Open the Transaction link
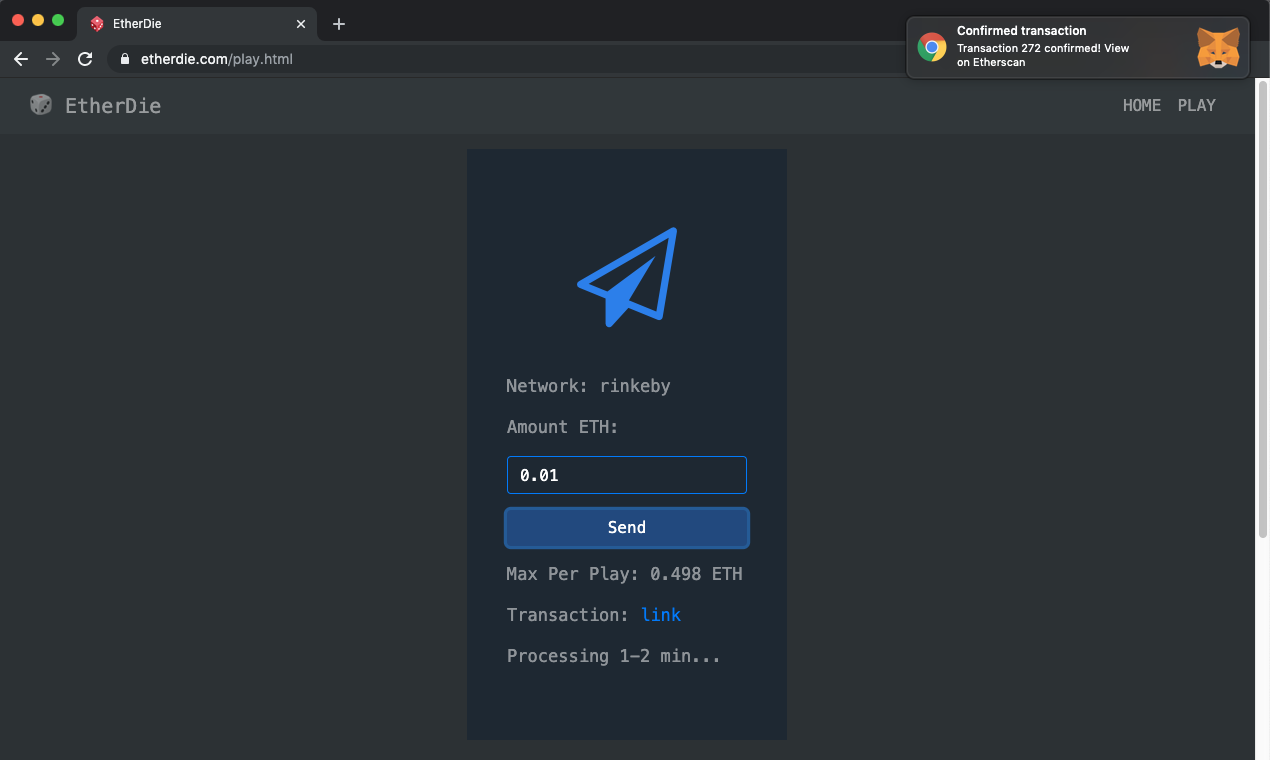The width and height of the screenshot is (1270, 760). (661, 615)
